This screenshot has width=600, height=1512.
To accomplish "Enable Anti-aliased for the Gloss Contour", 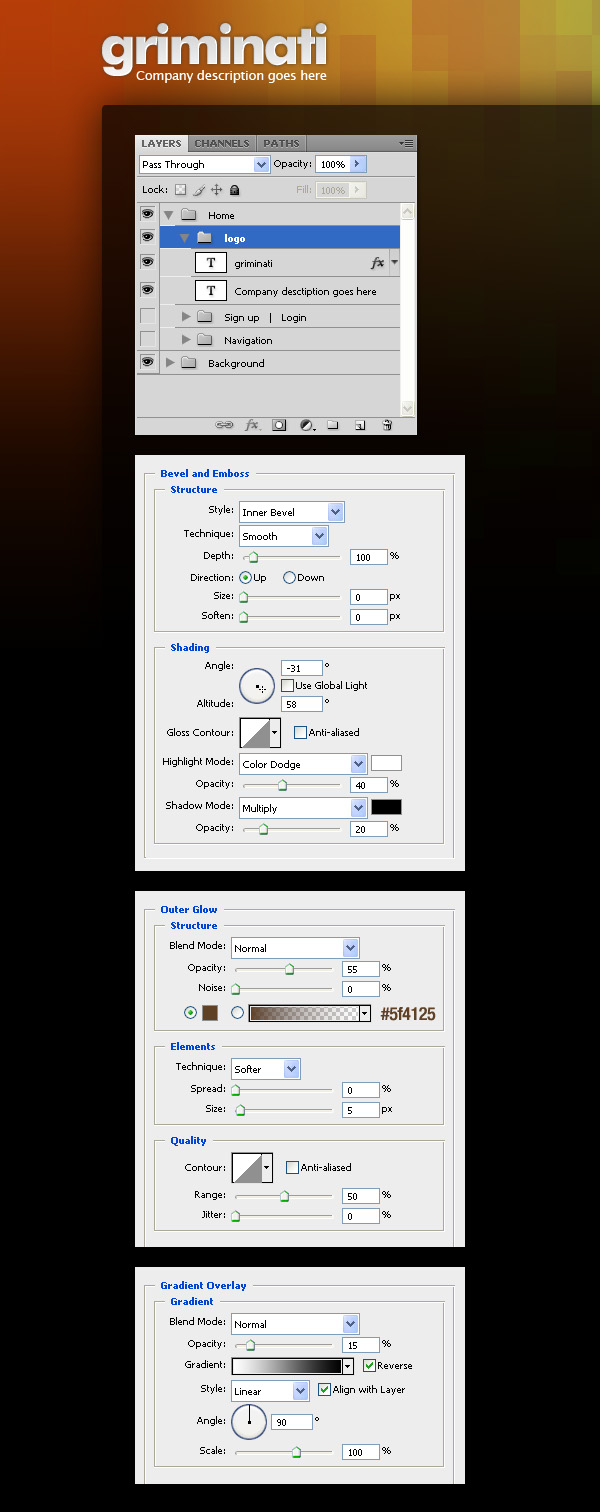I will 300,732.
